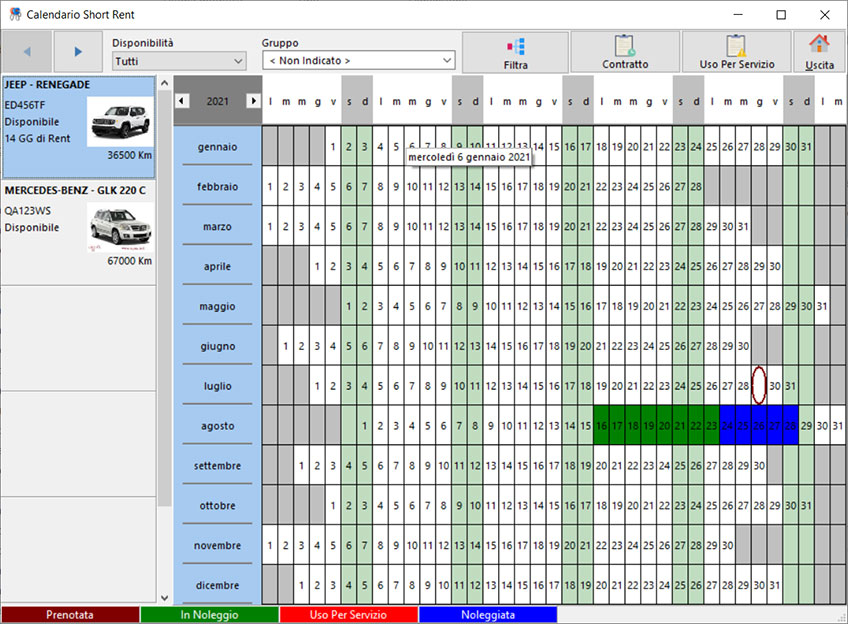Select the Mercedes-Benz GLK 220 C card

[x=79, y=226]
